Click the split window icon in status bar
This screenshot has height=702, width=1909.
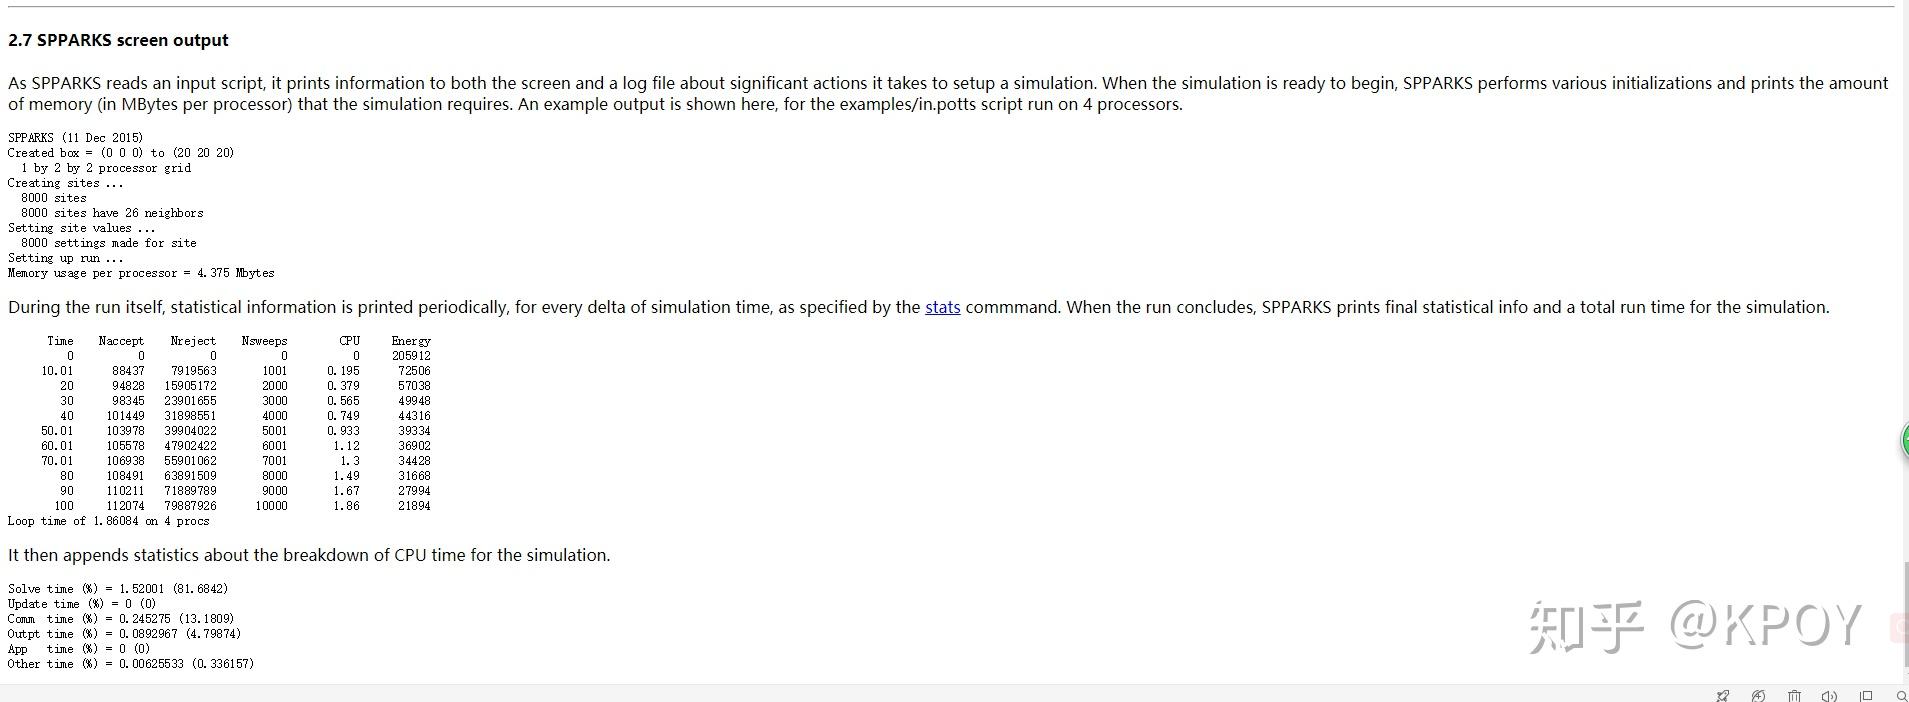pos(1866,695)
